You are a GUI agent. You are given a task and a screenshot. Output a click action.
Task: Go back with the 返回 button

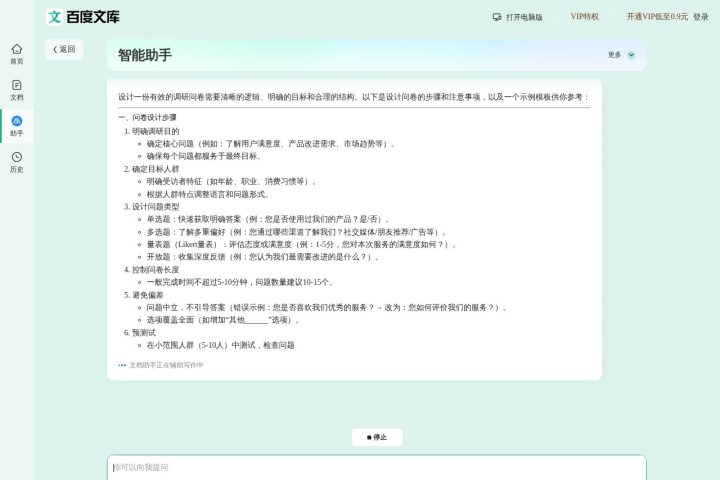[x=64, y=49]
